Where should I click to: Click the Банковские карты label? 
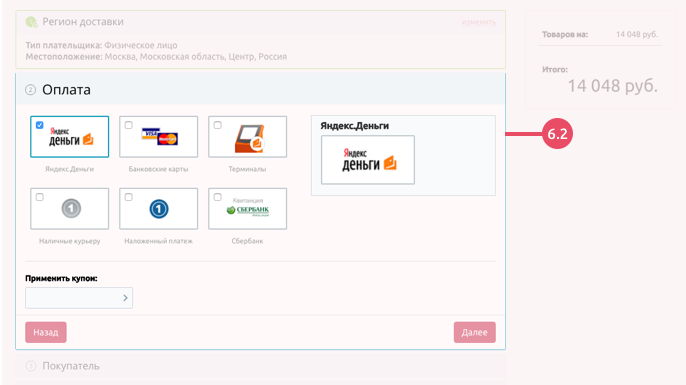158,169
